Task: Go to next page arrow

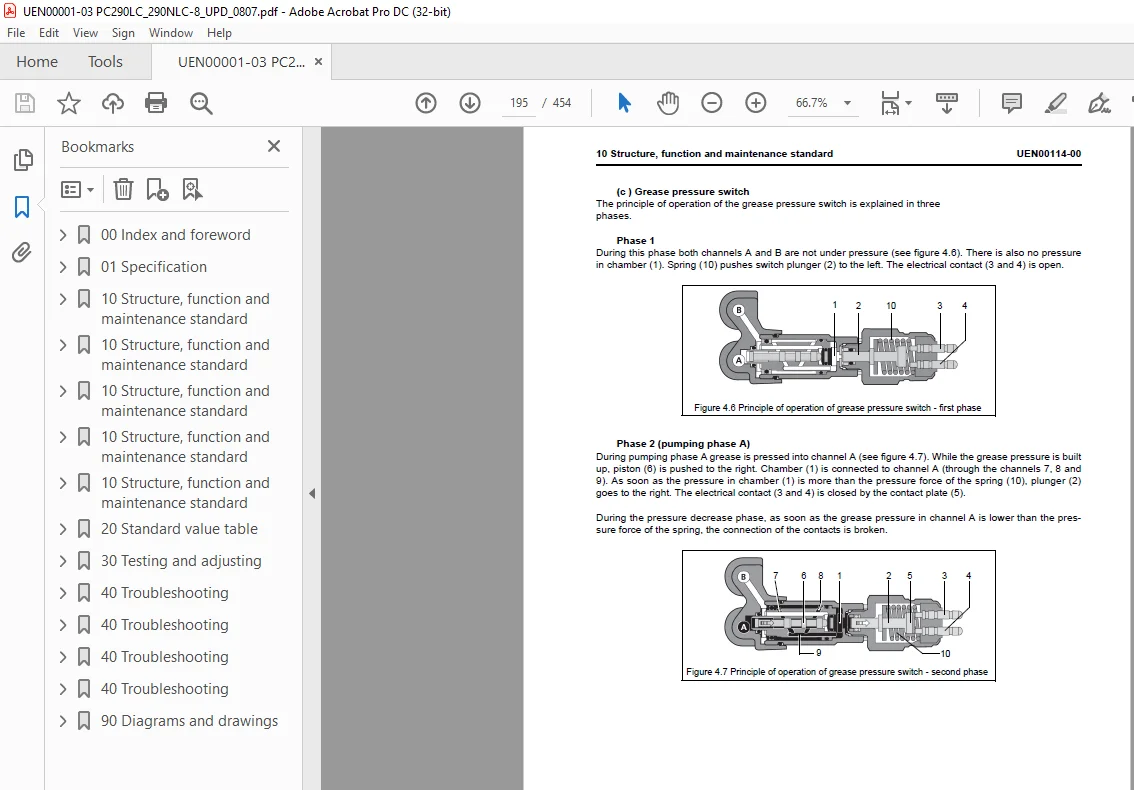Action: 470,103
